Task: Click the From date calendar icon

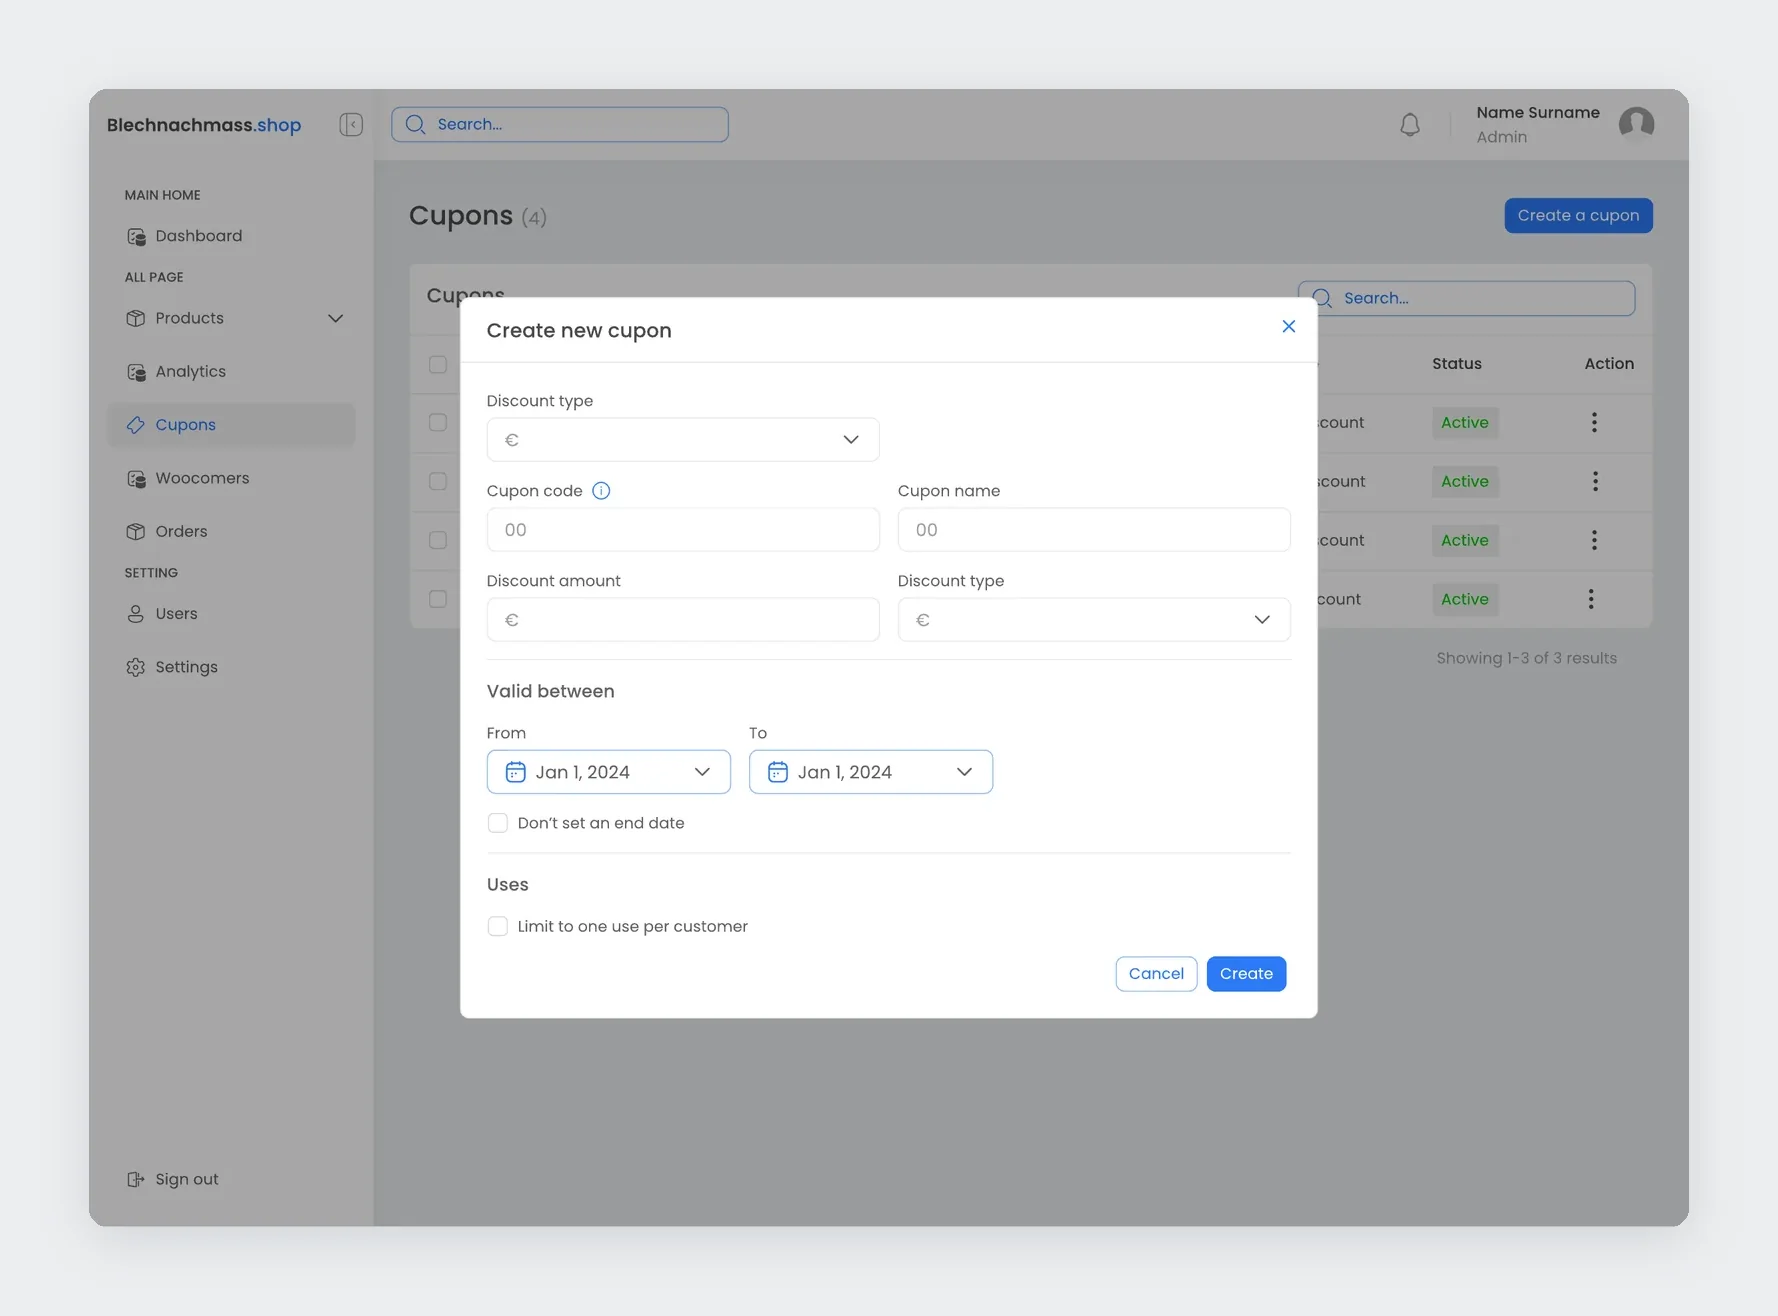Action: (515, 772)
